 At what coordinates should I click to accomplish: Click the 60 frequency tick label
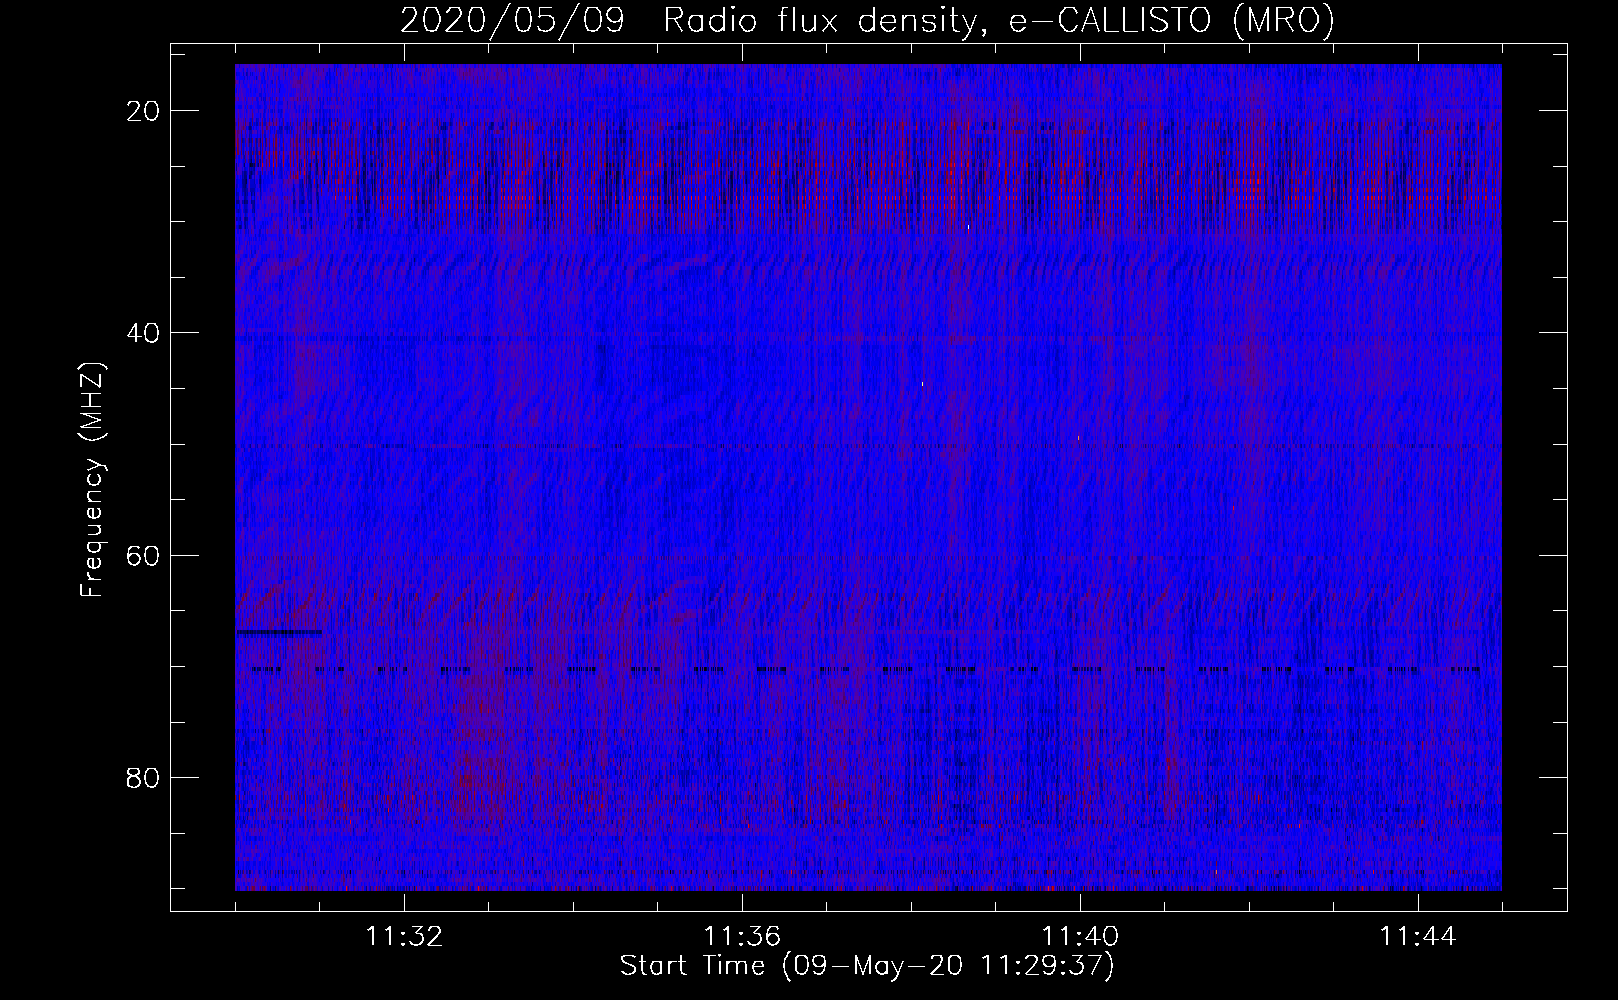[x=144, y=555]
